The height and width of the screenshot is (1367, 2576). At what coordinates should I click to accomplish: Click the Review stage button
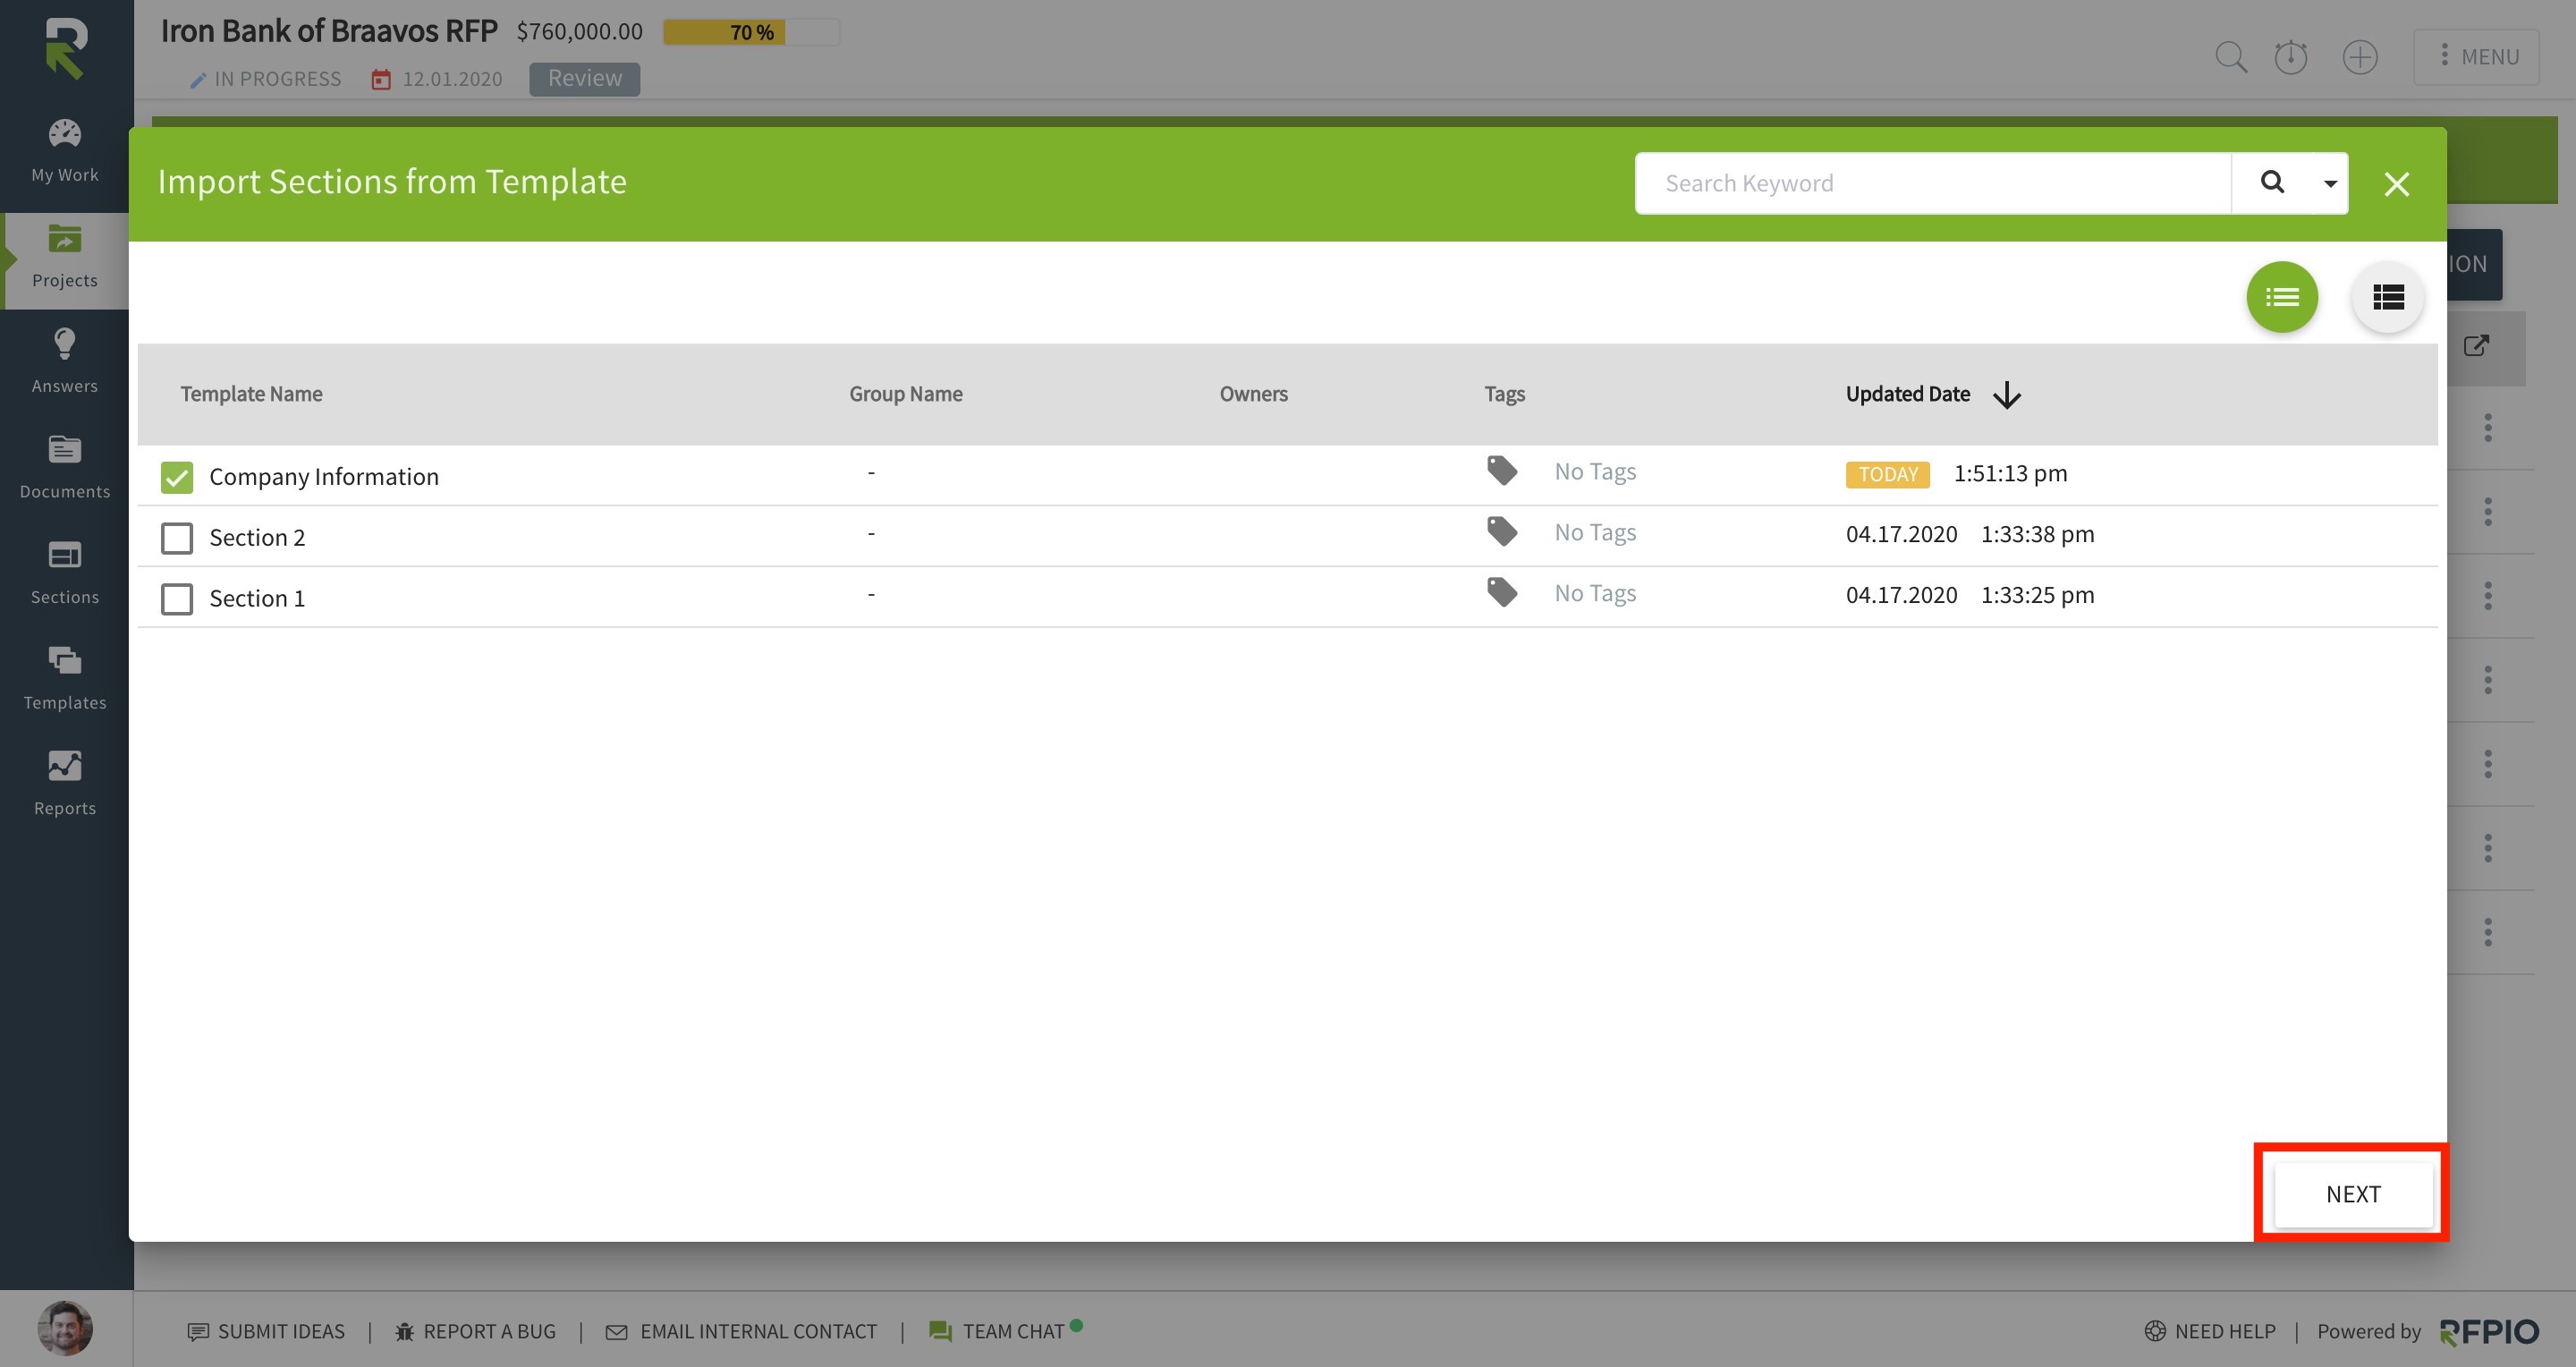tap(584, 78)
